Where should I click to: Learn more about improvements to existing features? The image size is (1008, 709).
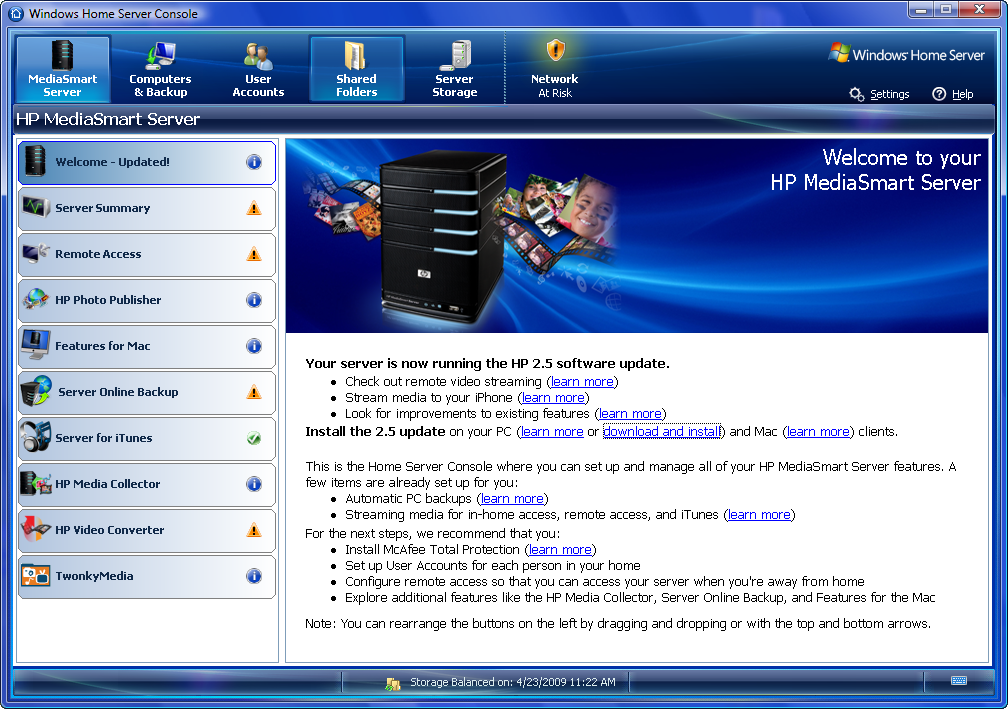tap(630, 414)
